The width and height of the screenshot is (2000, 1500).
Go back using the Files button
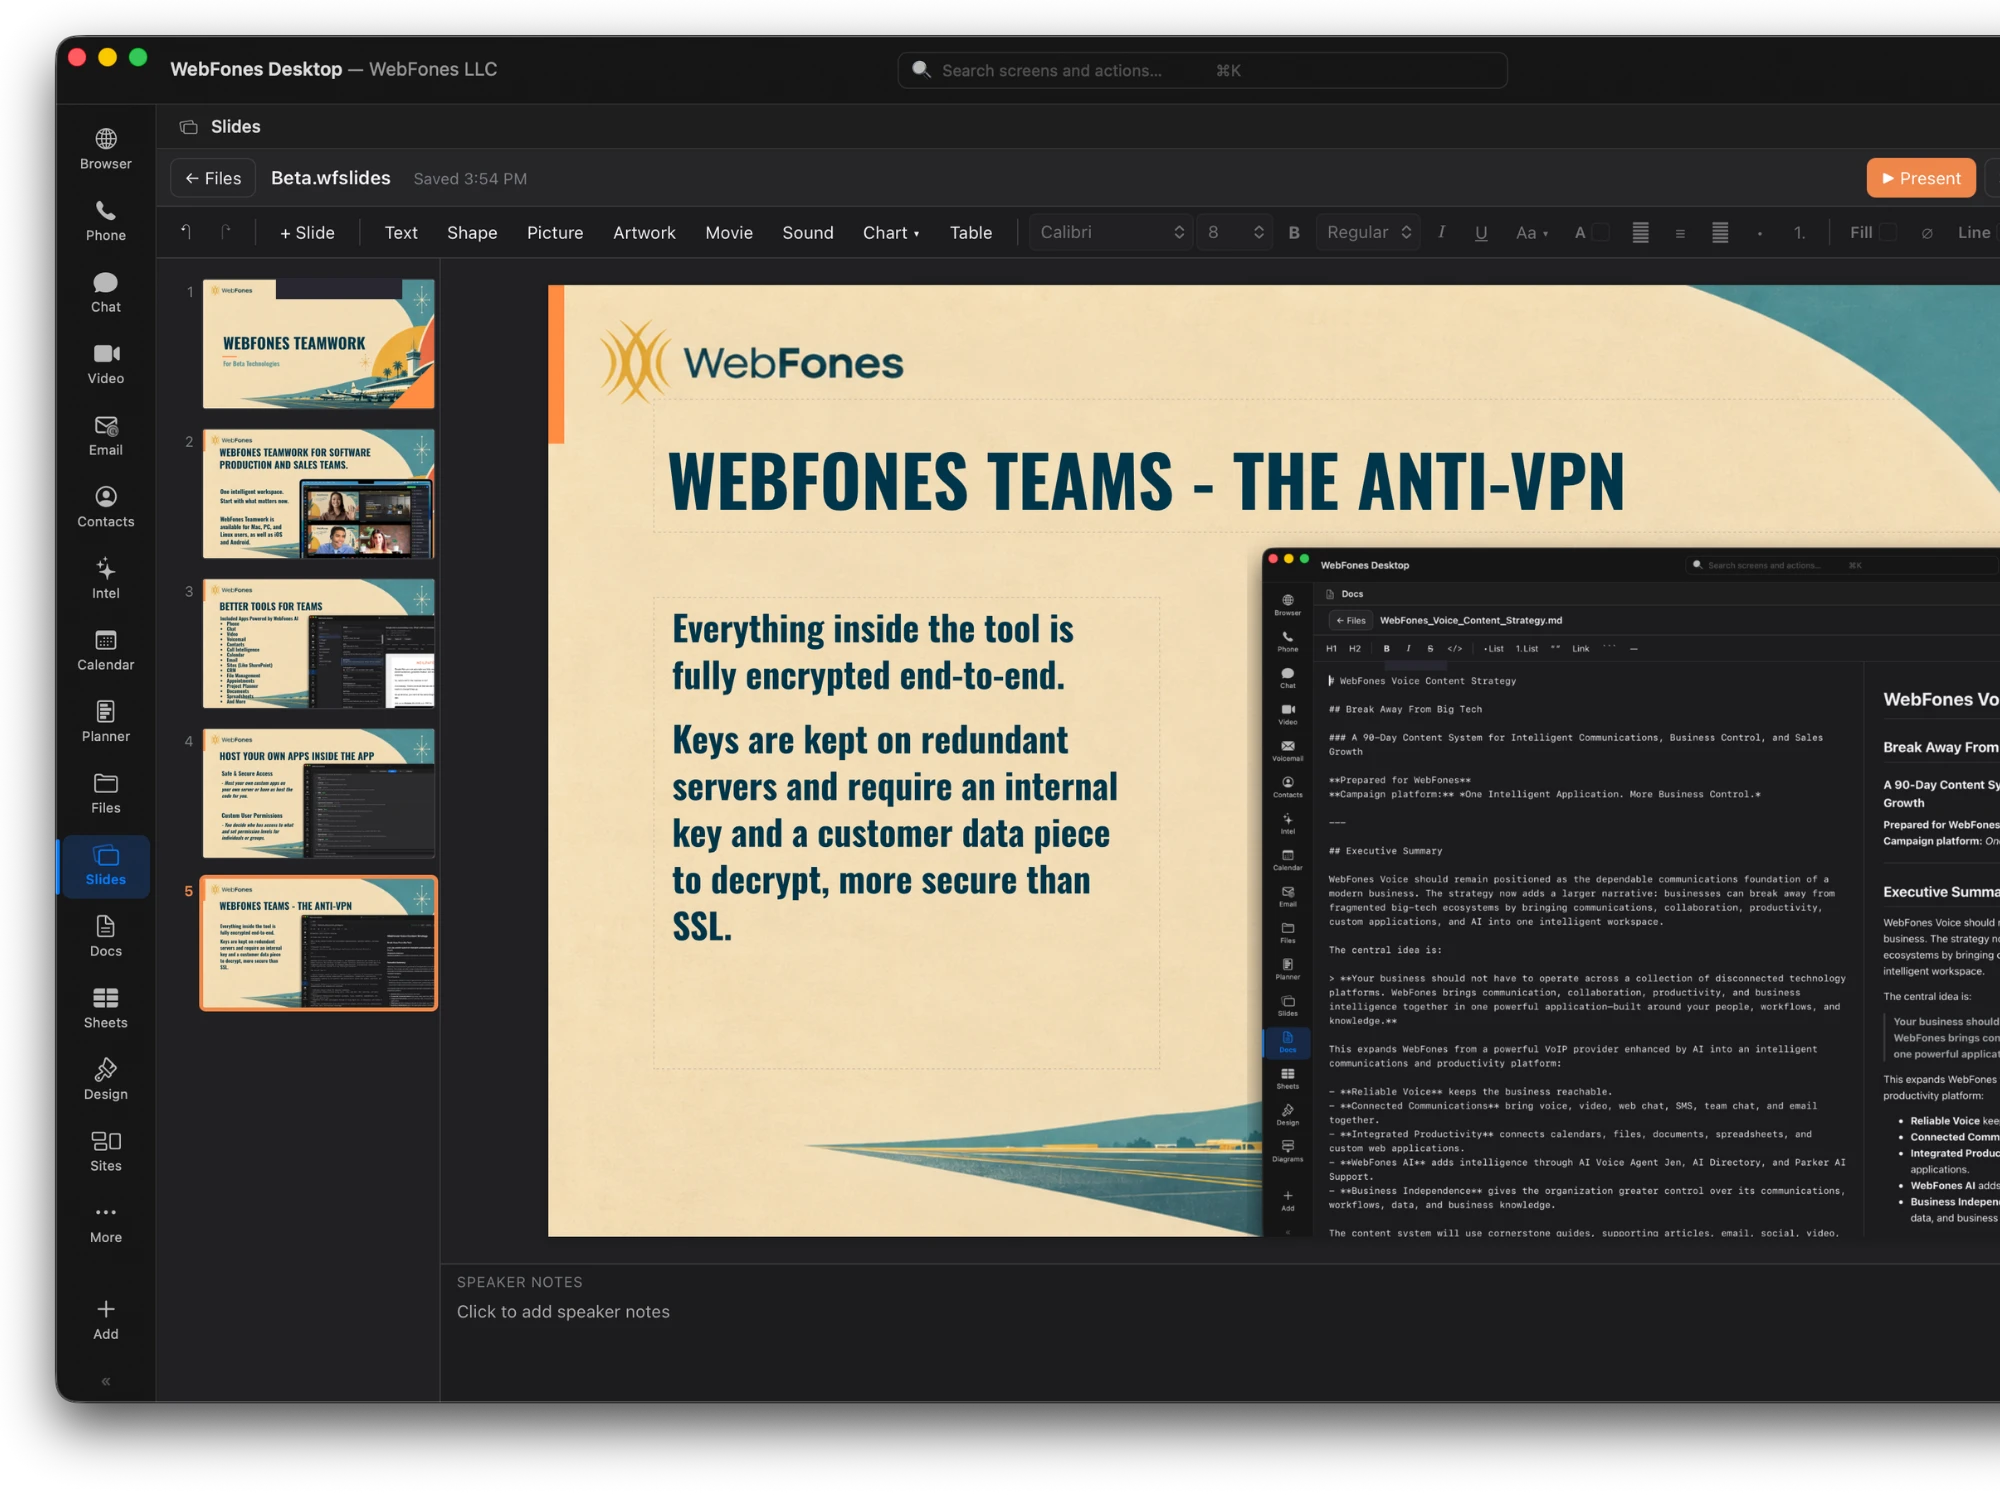(x=213, y=178)
